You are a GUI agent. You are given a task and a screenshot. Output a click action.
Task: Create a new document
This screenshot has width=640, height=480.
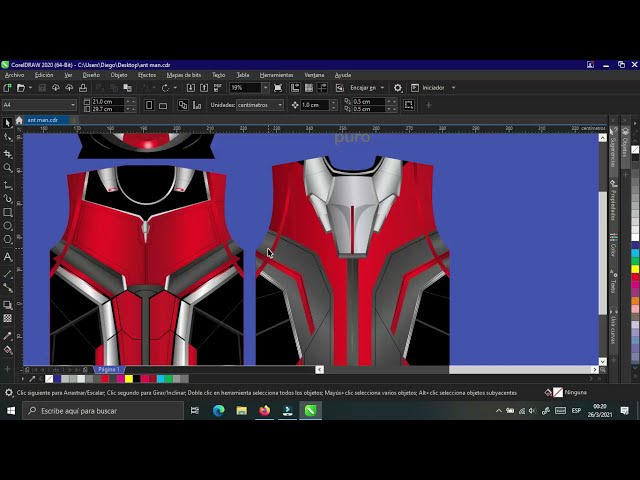pyautogui.click(x=7, y=88)
